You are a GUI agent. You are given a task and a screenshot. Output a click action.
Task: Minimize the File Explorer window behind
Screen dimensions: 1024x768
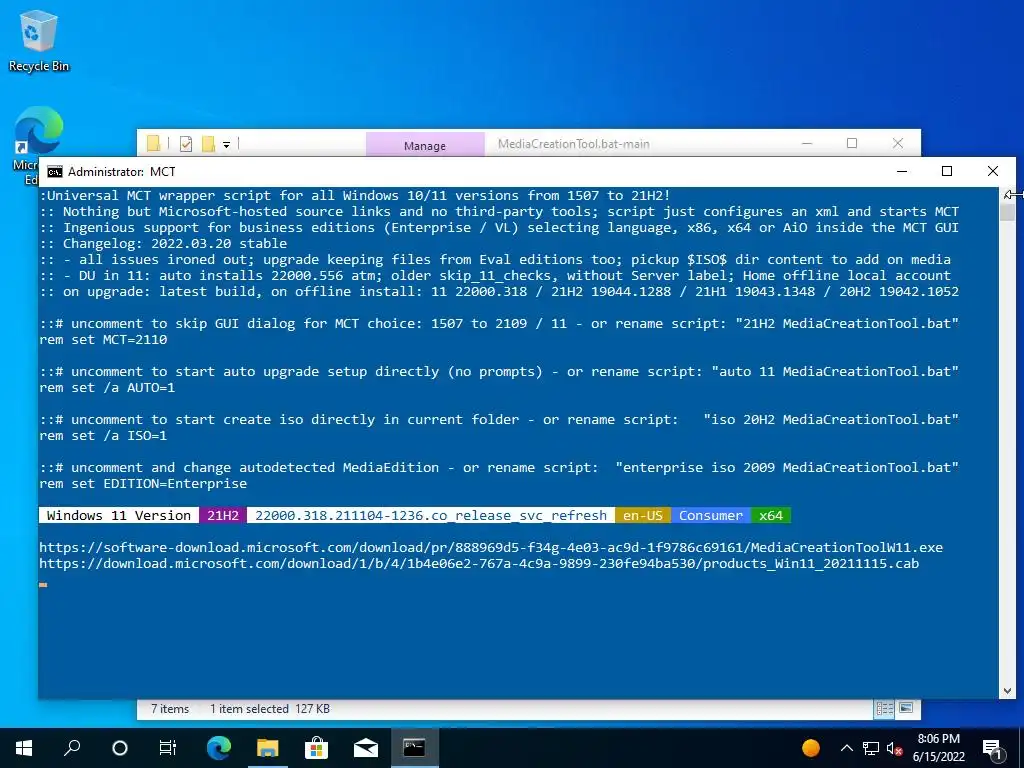[807, 144]
